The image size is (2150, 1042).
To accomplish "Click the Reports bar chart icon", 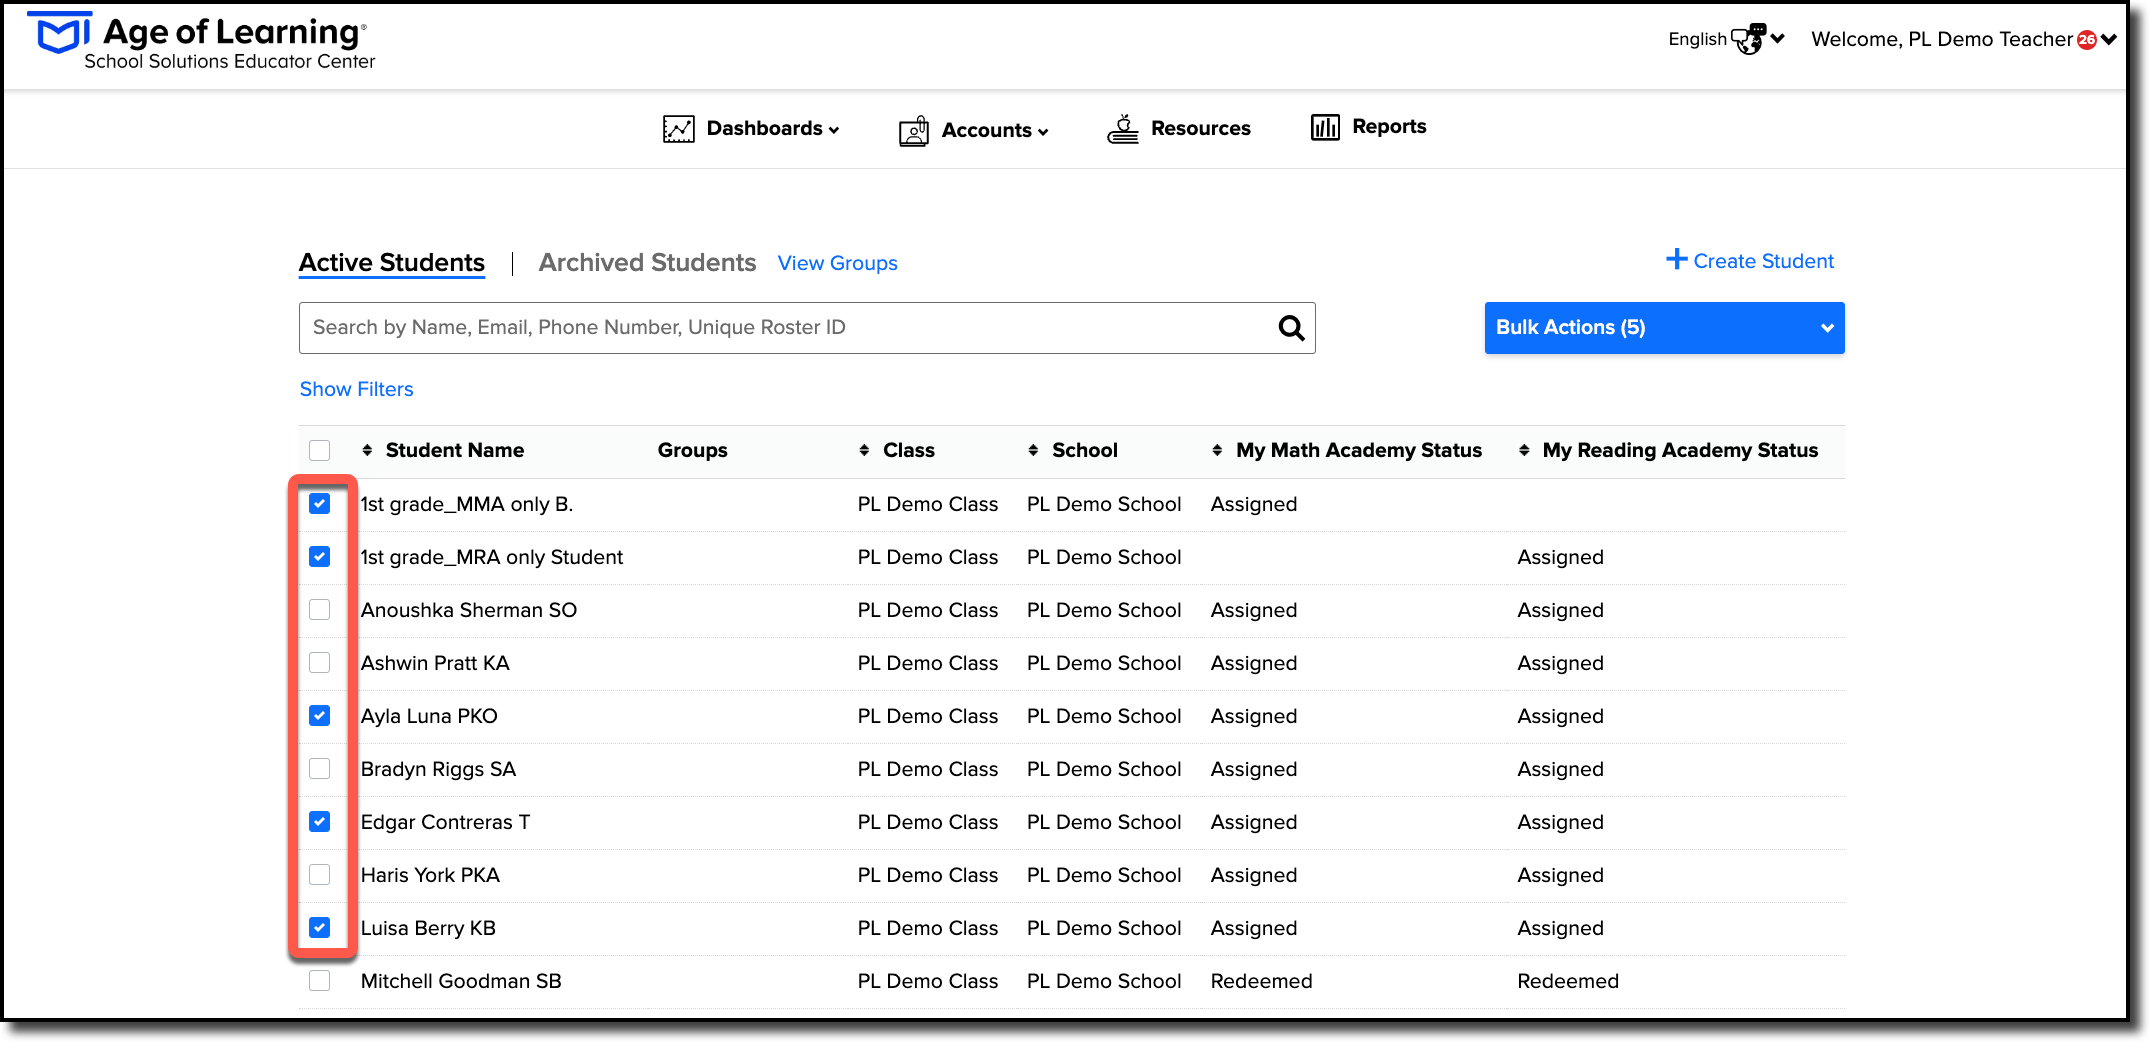I will pos(1325,127).
